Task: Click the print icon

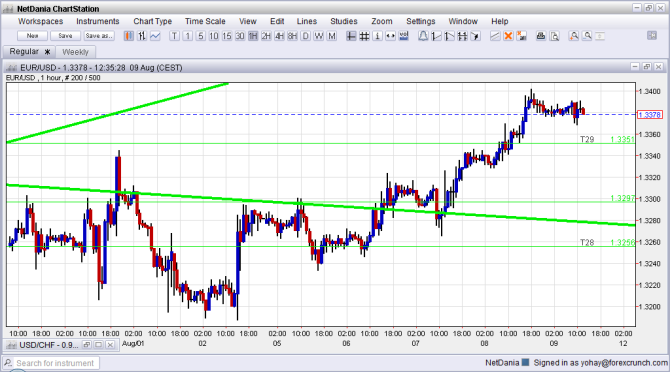Action: (541, 36)
